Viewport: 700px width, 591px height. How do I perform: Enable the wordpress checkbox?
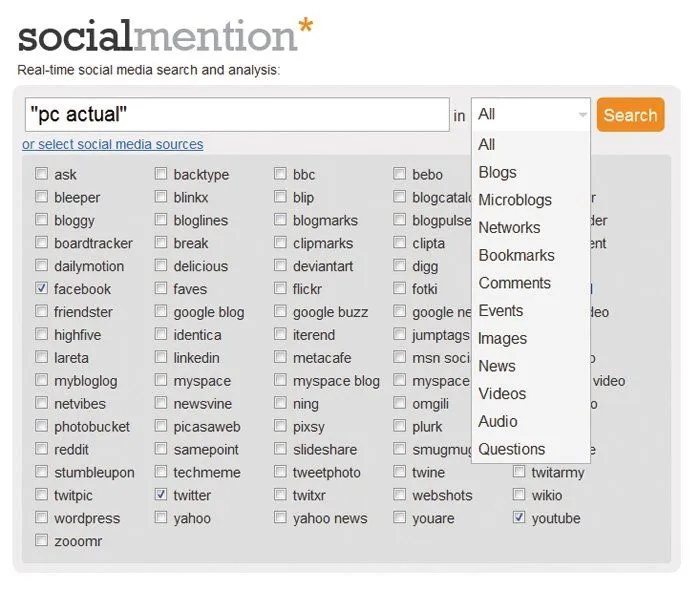click(x=42, y=518)
